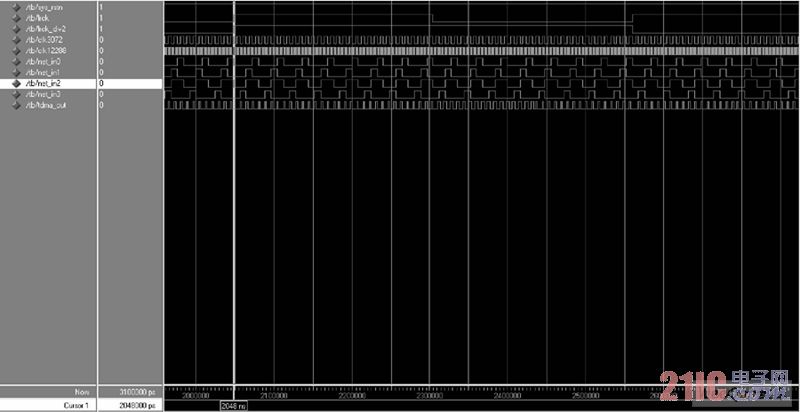This screenshot has width=800, height=412.
Task: Click the diamond icon beside /tb/nst_in0
Action: click(17, 62)
